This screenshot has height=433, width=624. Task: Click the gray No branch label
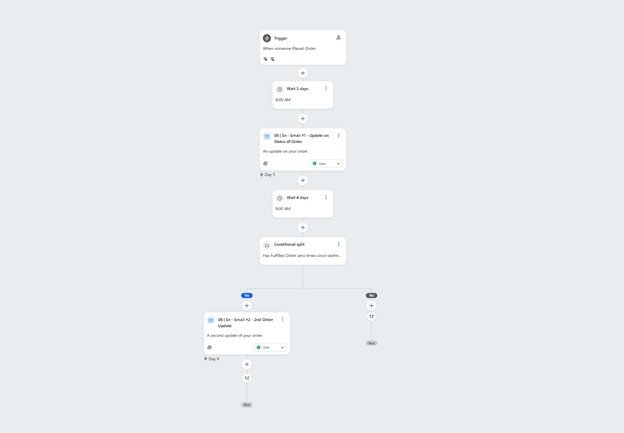tap(371, 295)
